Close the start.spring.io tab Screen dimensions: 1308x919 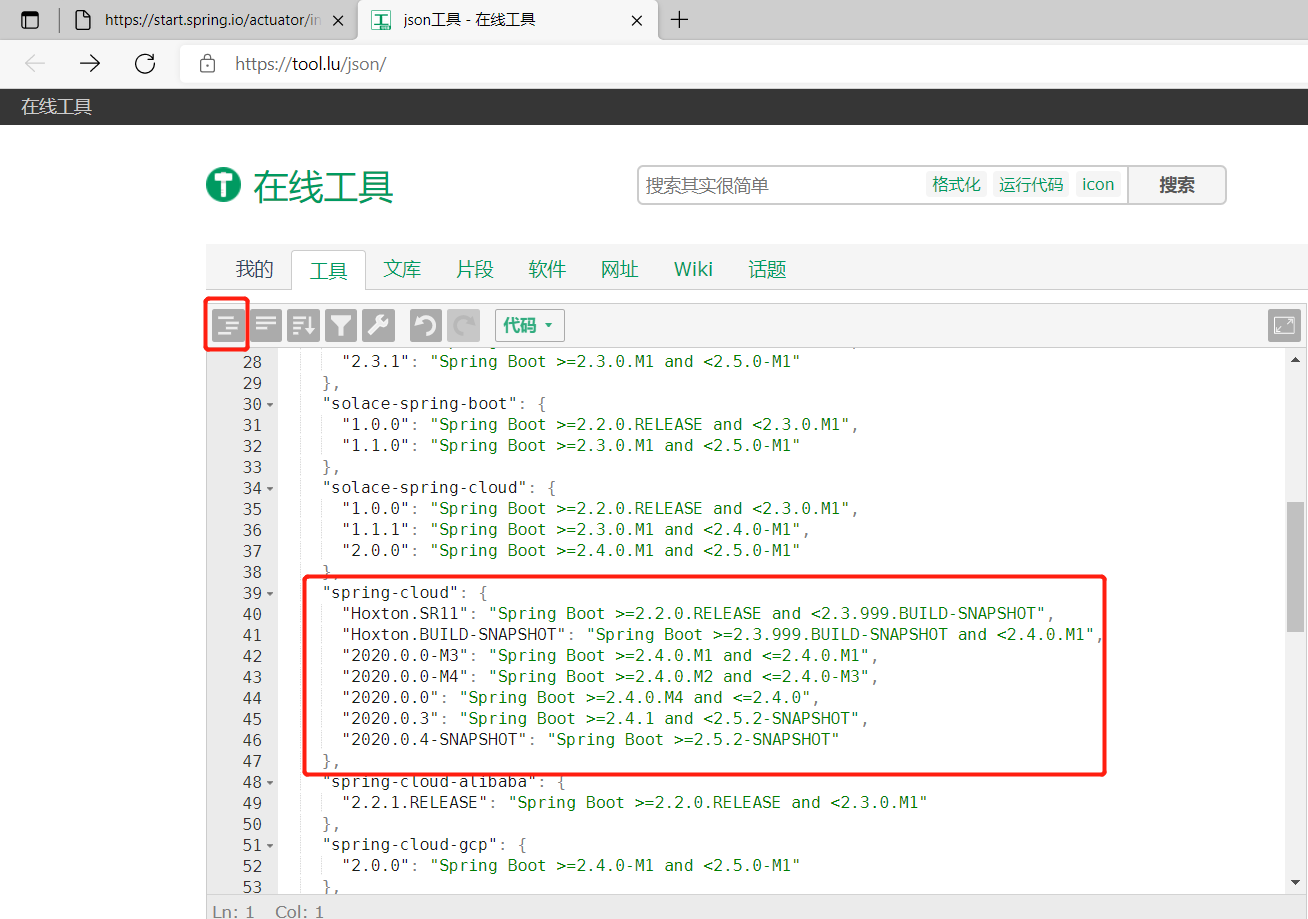338,20
